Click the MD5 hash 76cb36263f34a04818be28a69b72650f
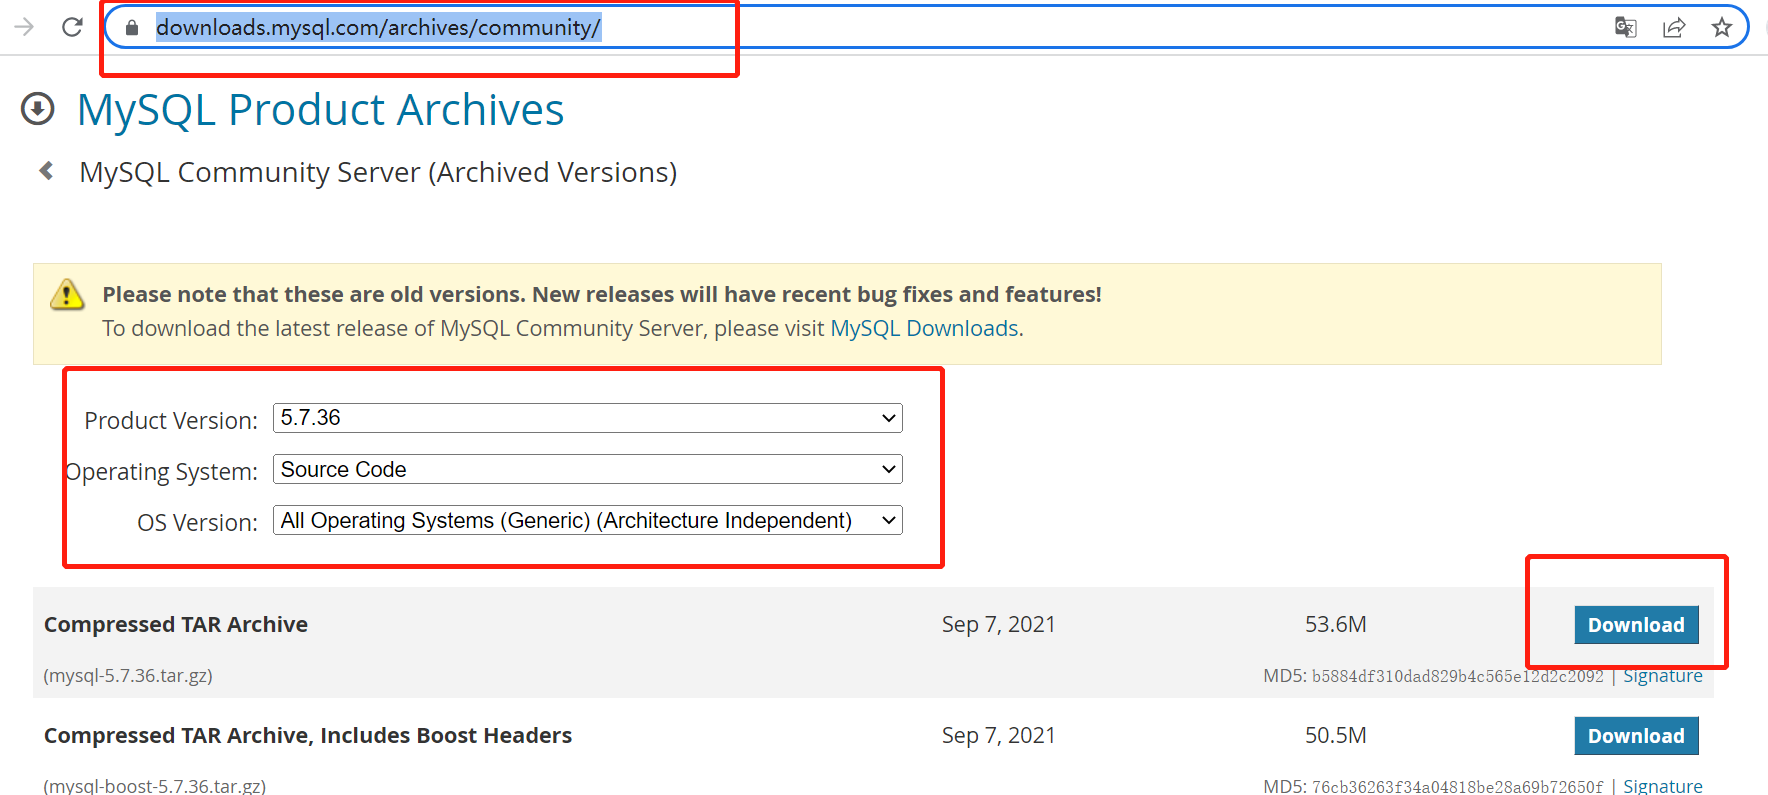Image resolution: width=1768 pixels, height=795 pixels. (x=1457, y=787)
